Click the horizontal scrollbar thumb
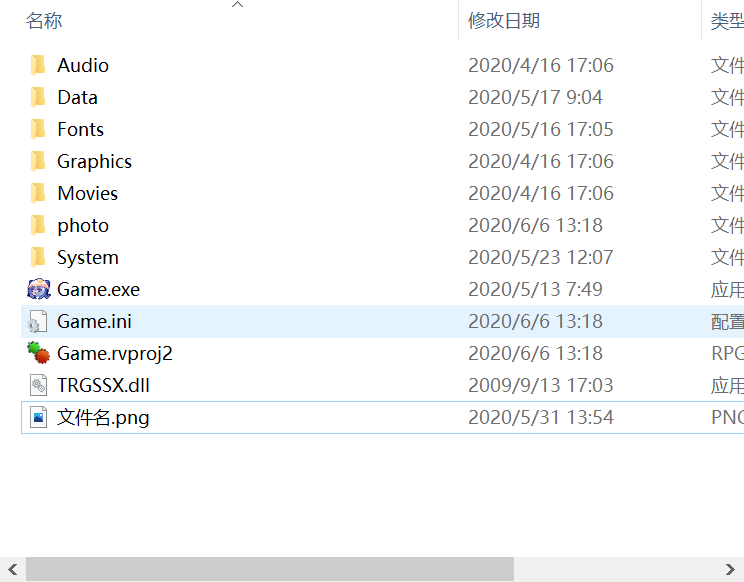744x582 pixels. point(270,569)
